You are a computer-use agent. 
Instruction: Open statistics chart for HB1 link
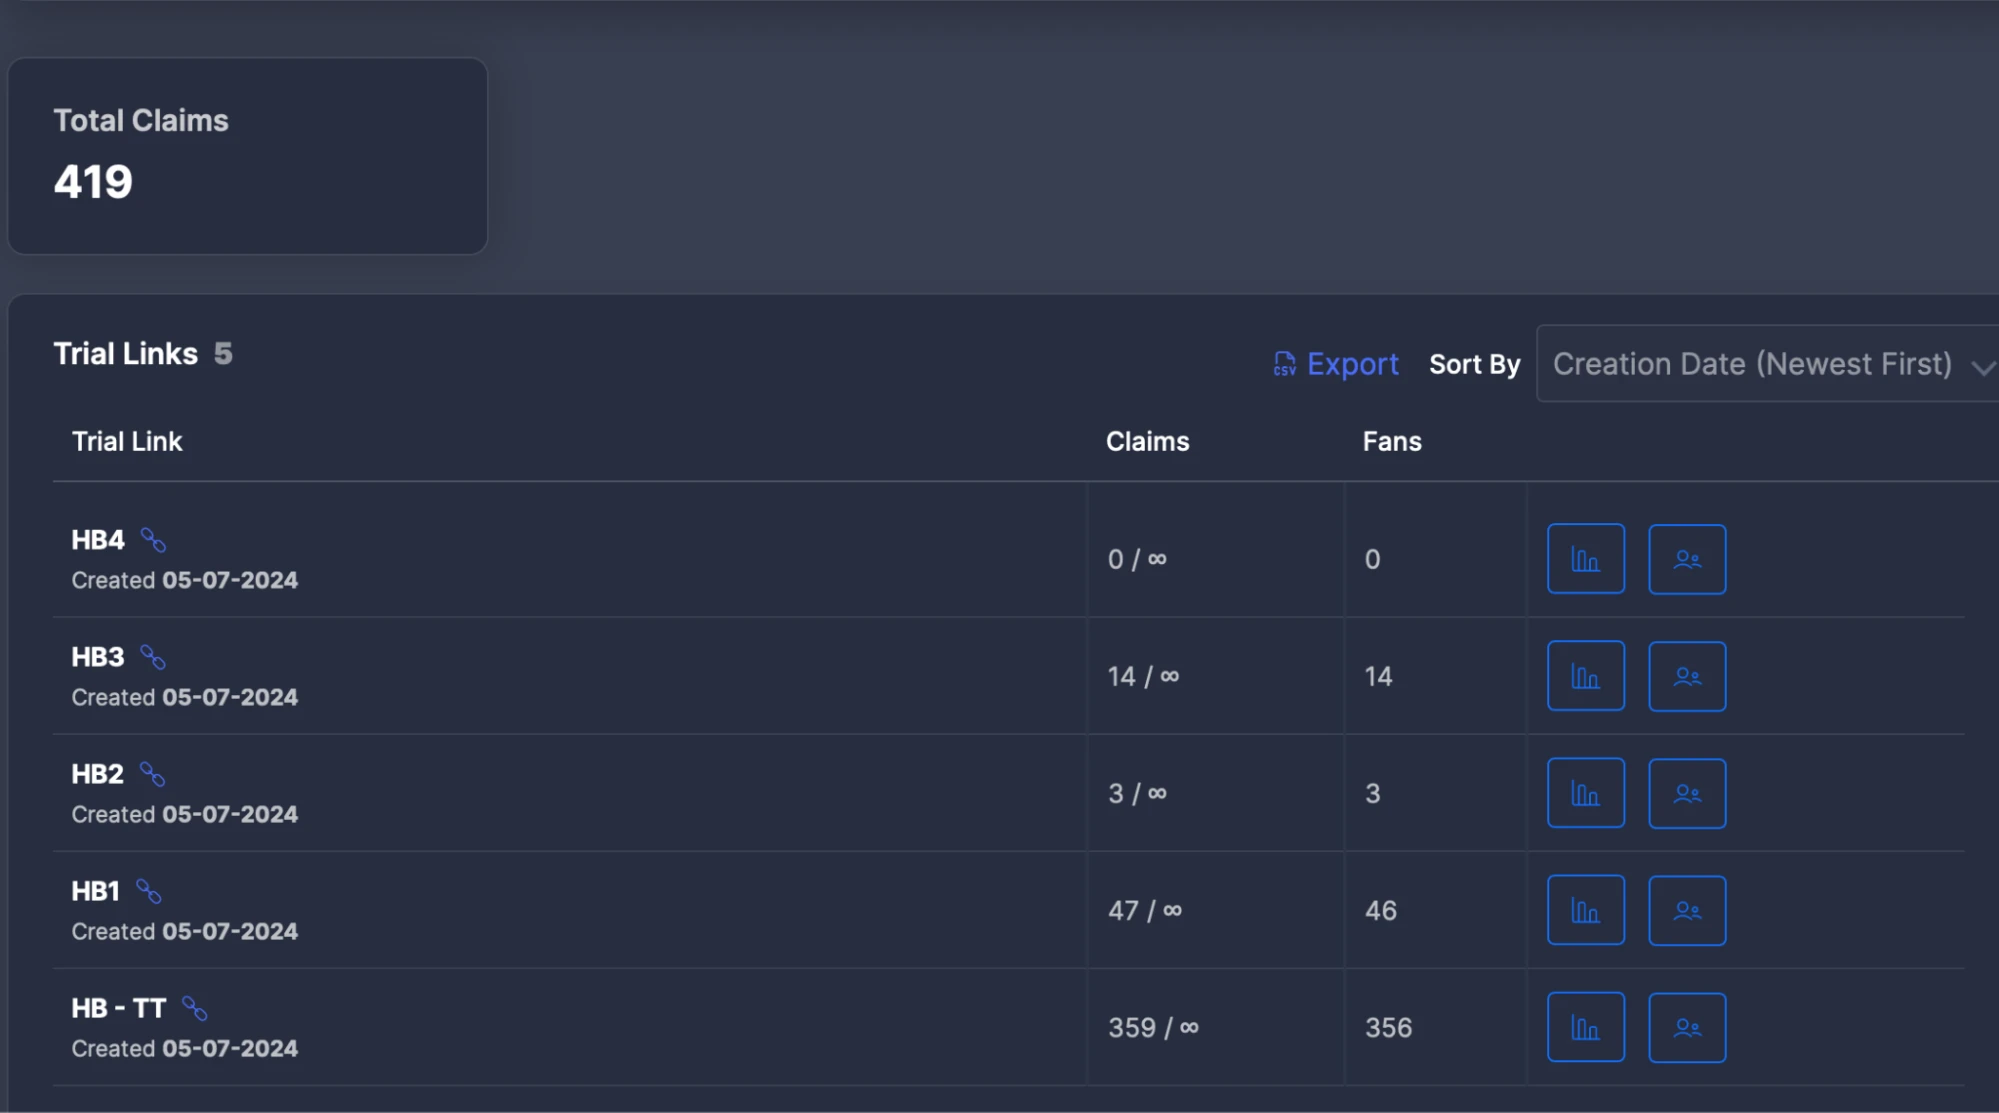coord(1585,910)
